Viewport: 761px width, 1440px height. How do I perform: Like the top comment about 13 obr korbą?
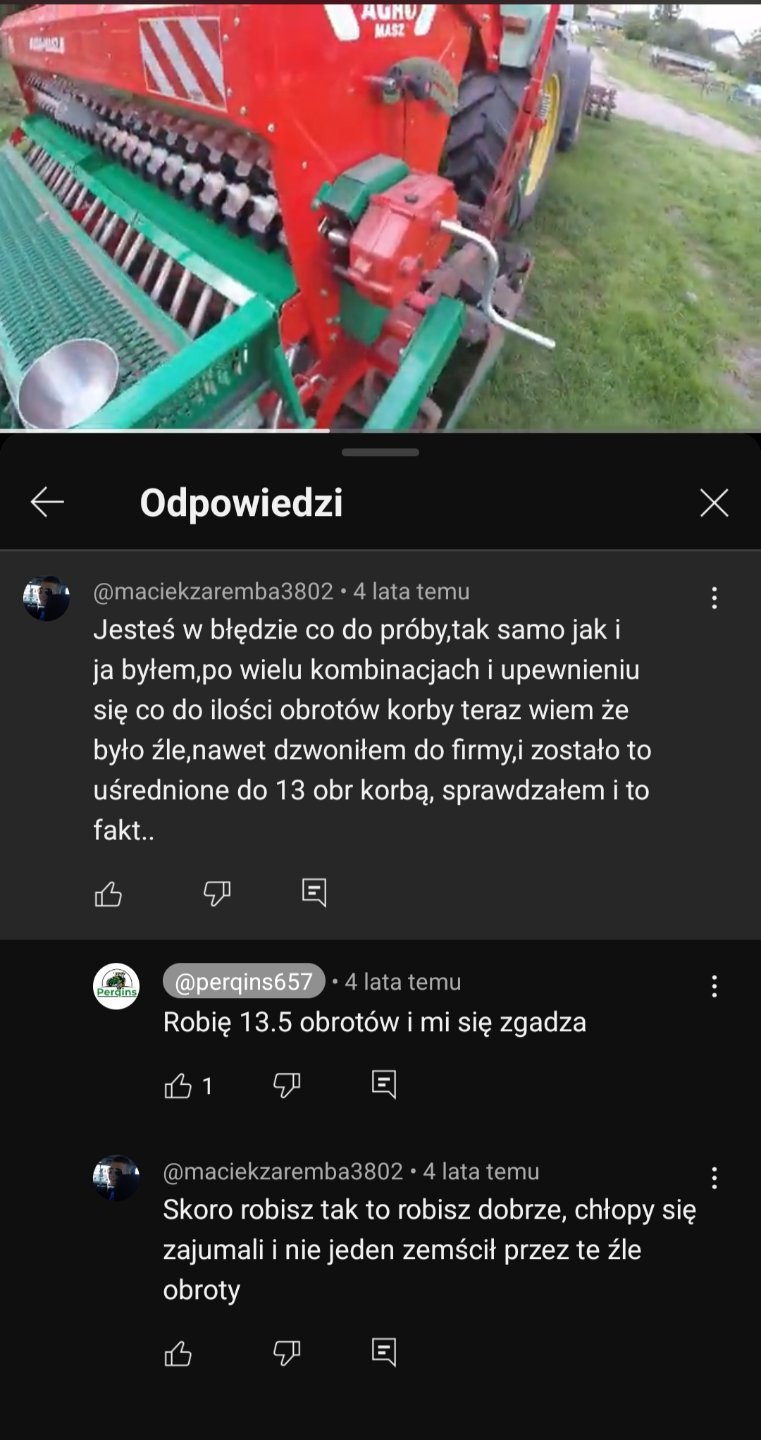[x=108, y=893]
